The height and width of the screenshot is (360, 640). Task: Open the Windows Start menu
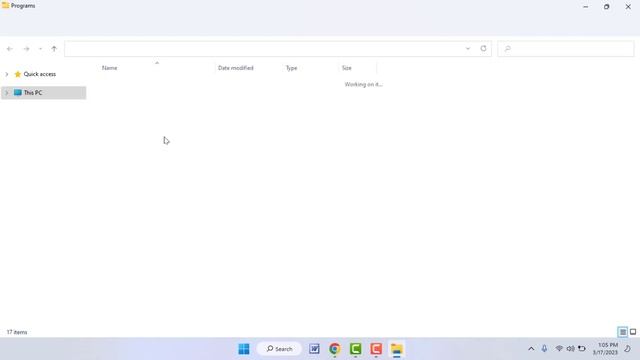pos(244,349)
